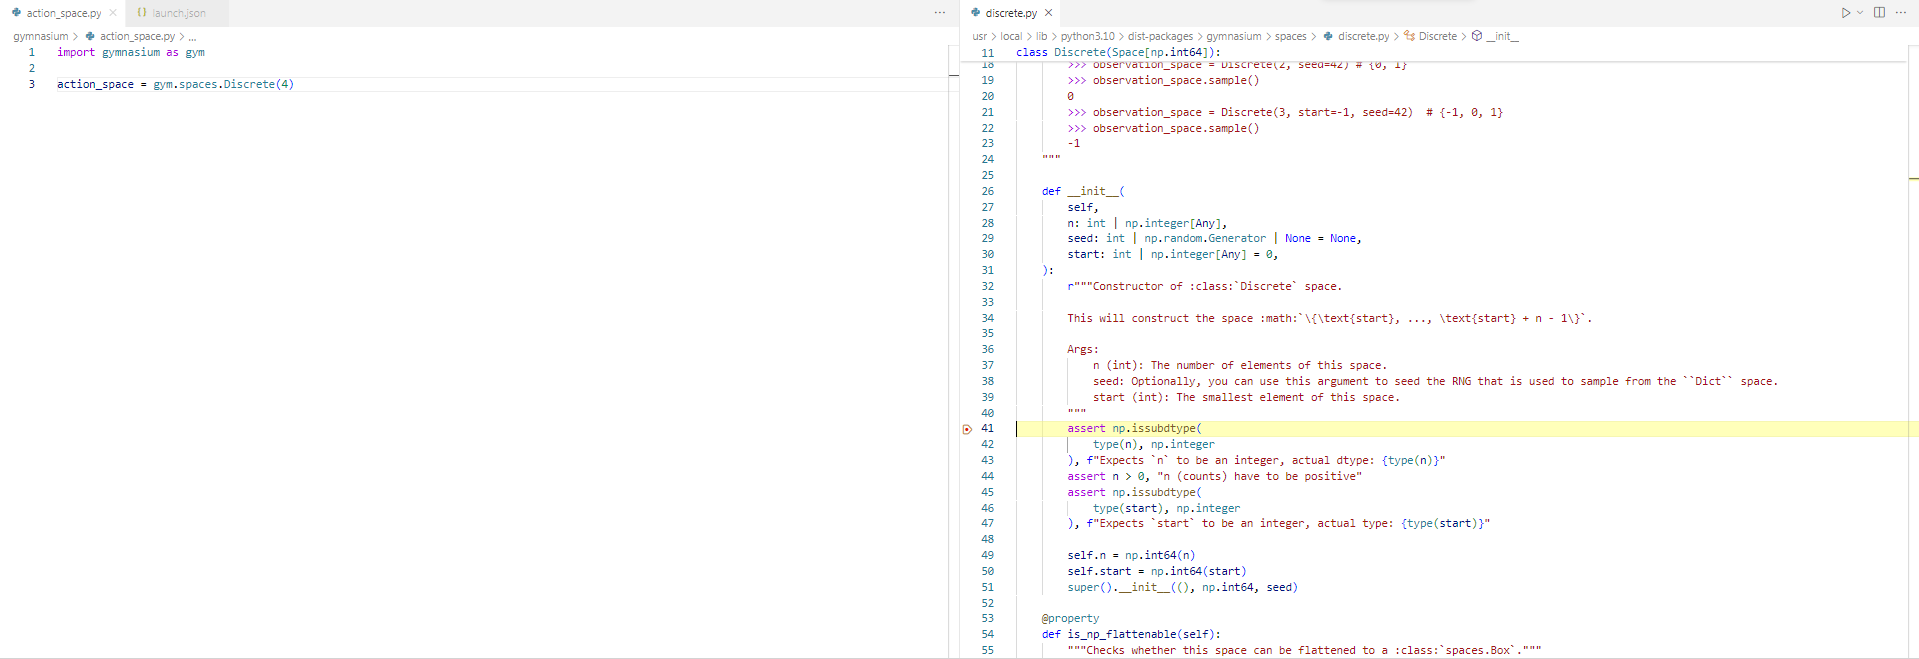This screenshot has height=659, width=1919.
Task: Click 'def __init__(' on line 26
Action: (1083, 191)
